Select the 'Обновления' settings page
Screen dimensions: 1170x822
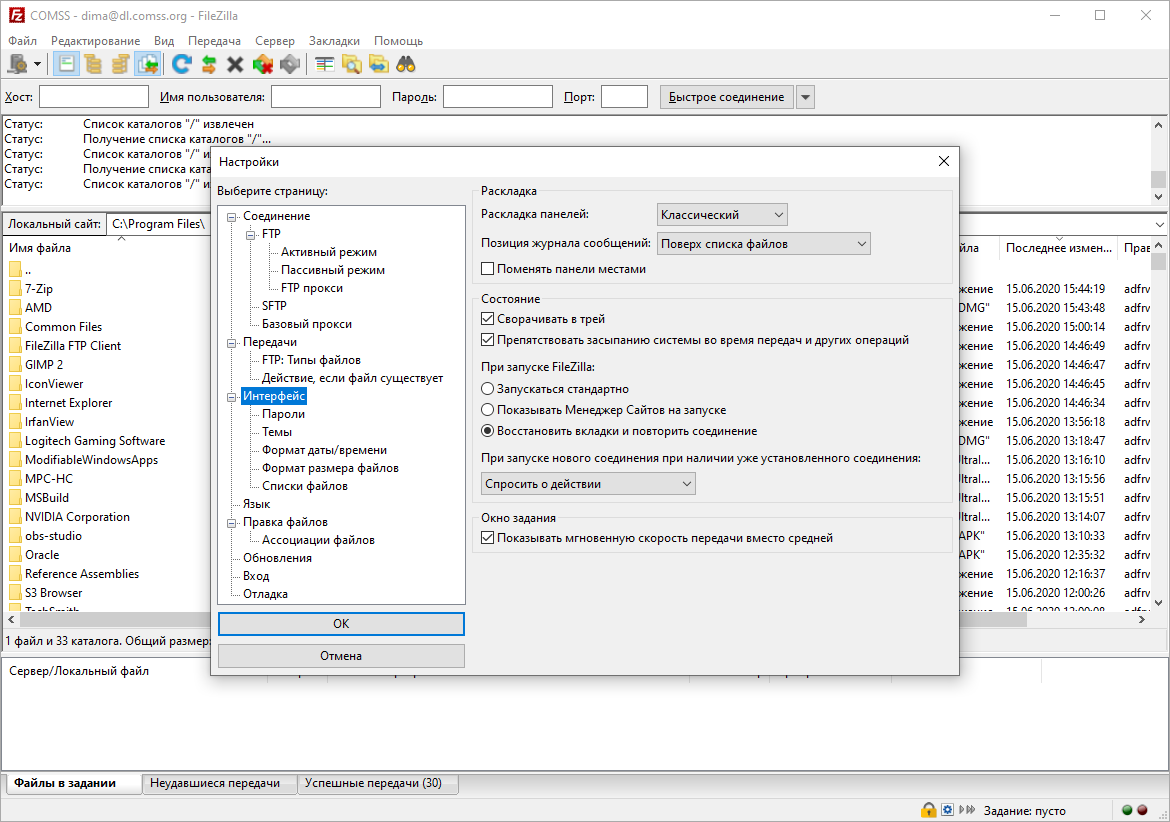coord(278,558)
